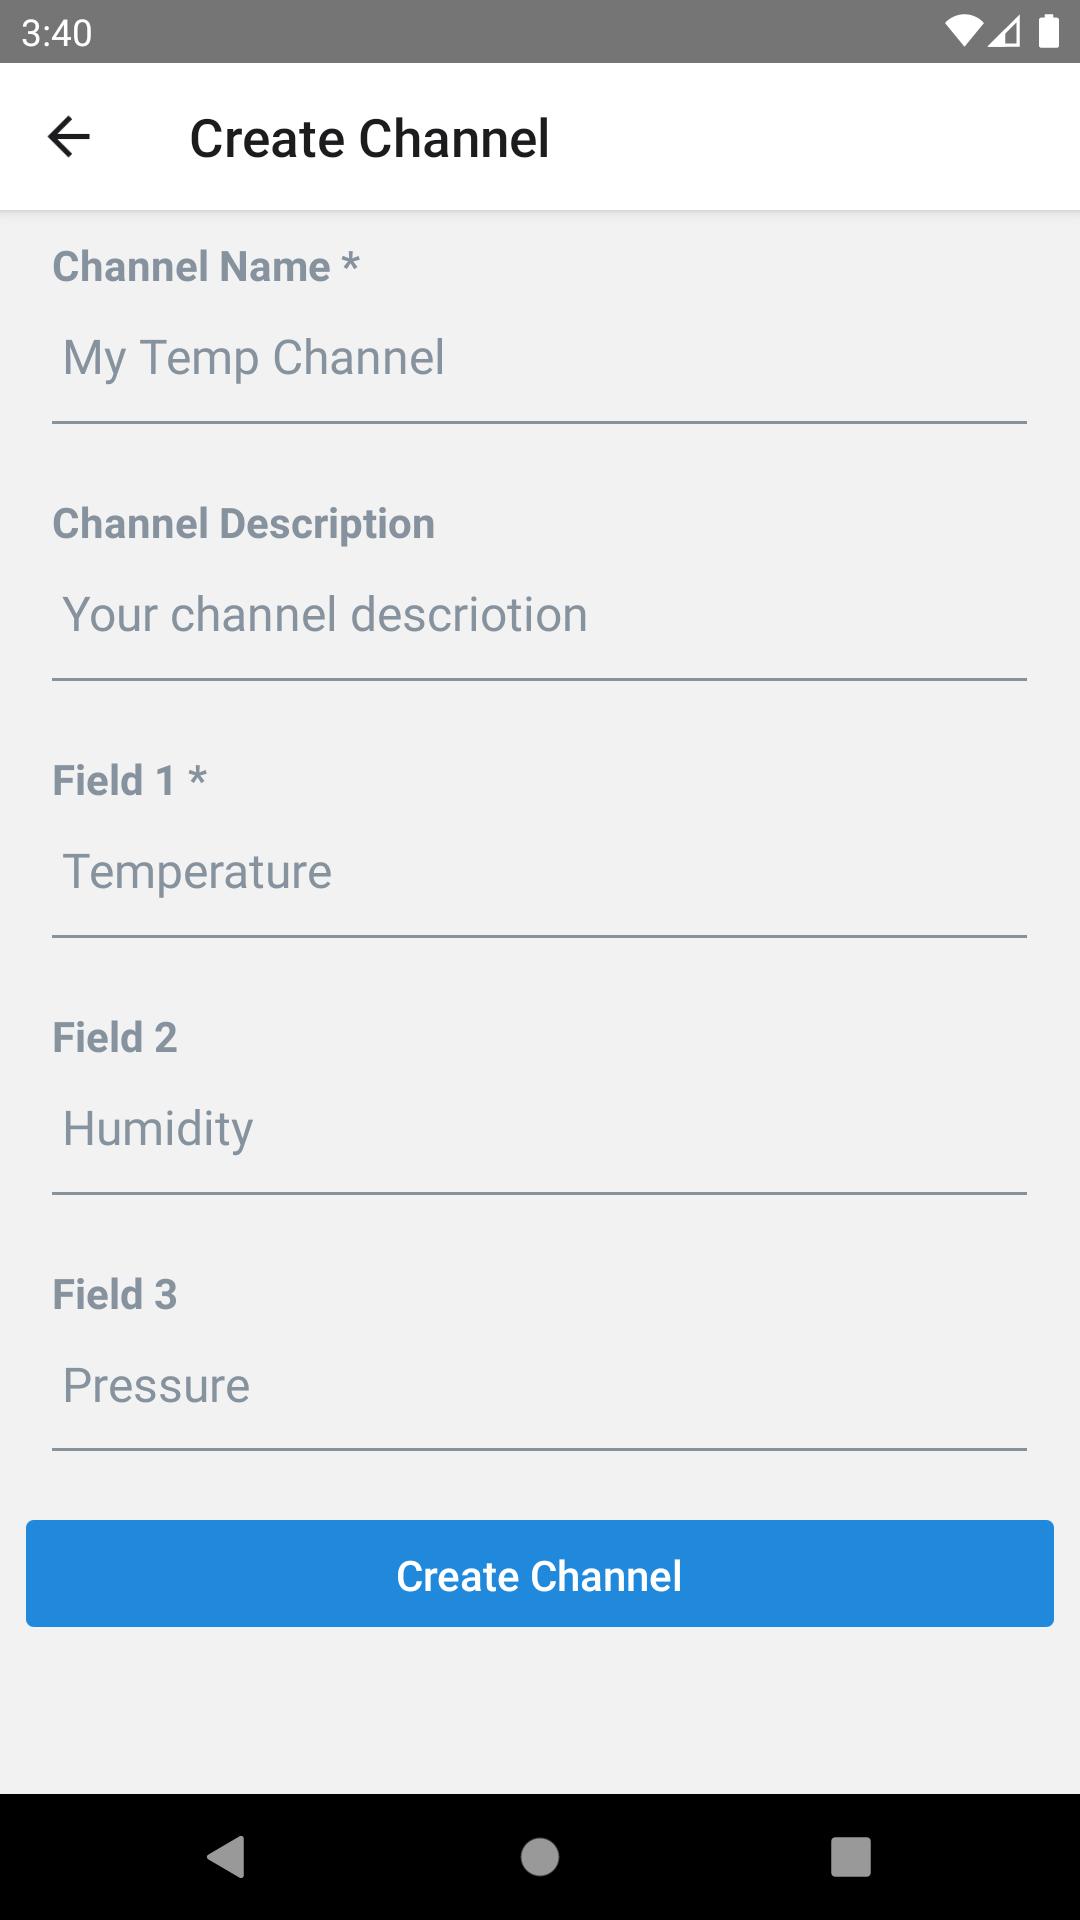The image size is (1080, 1920).
Task: Tap the Field 2 label
Action: click(x=115, y=1037)
